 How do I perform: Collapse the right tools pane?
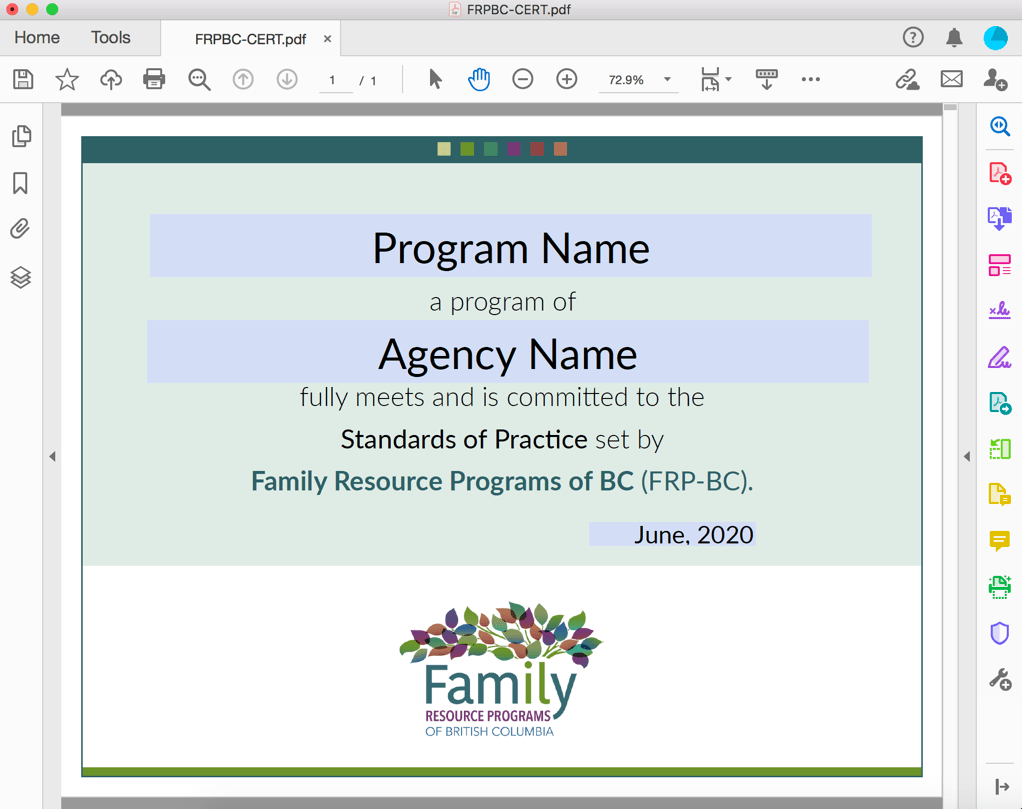point(967,457)
